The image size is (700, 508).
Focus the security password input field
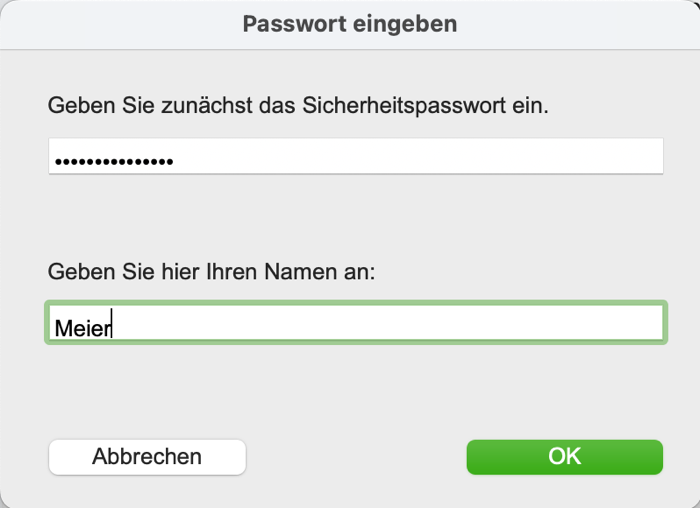355,157
